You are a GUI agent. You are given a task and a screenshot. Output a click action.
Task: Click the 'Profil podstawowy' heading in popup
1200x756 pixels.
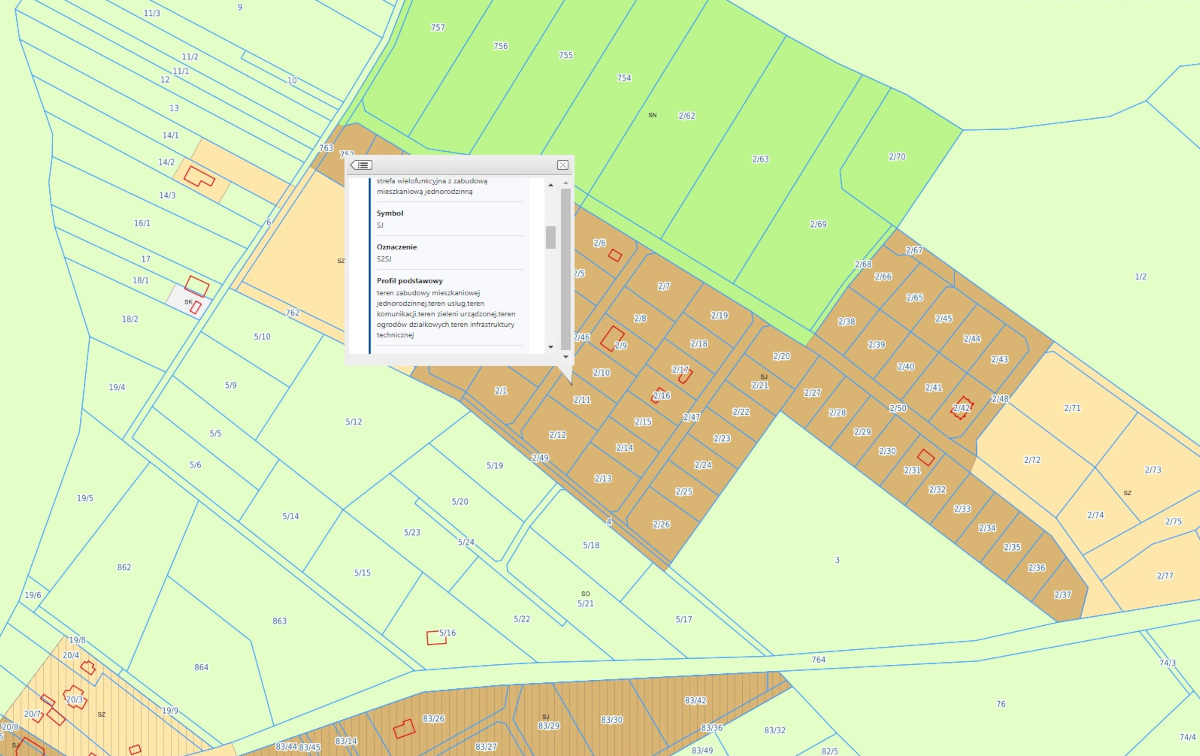(409, 281)
